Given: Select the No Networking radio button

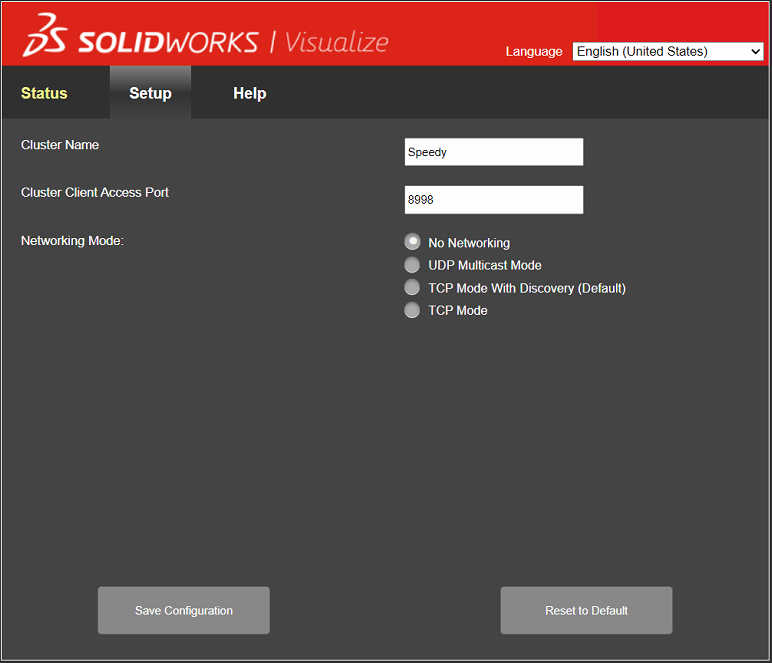Looking at the screenshot, I should tap(412, 242).
